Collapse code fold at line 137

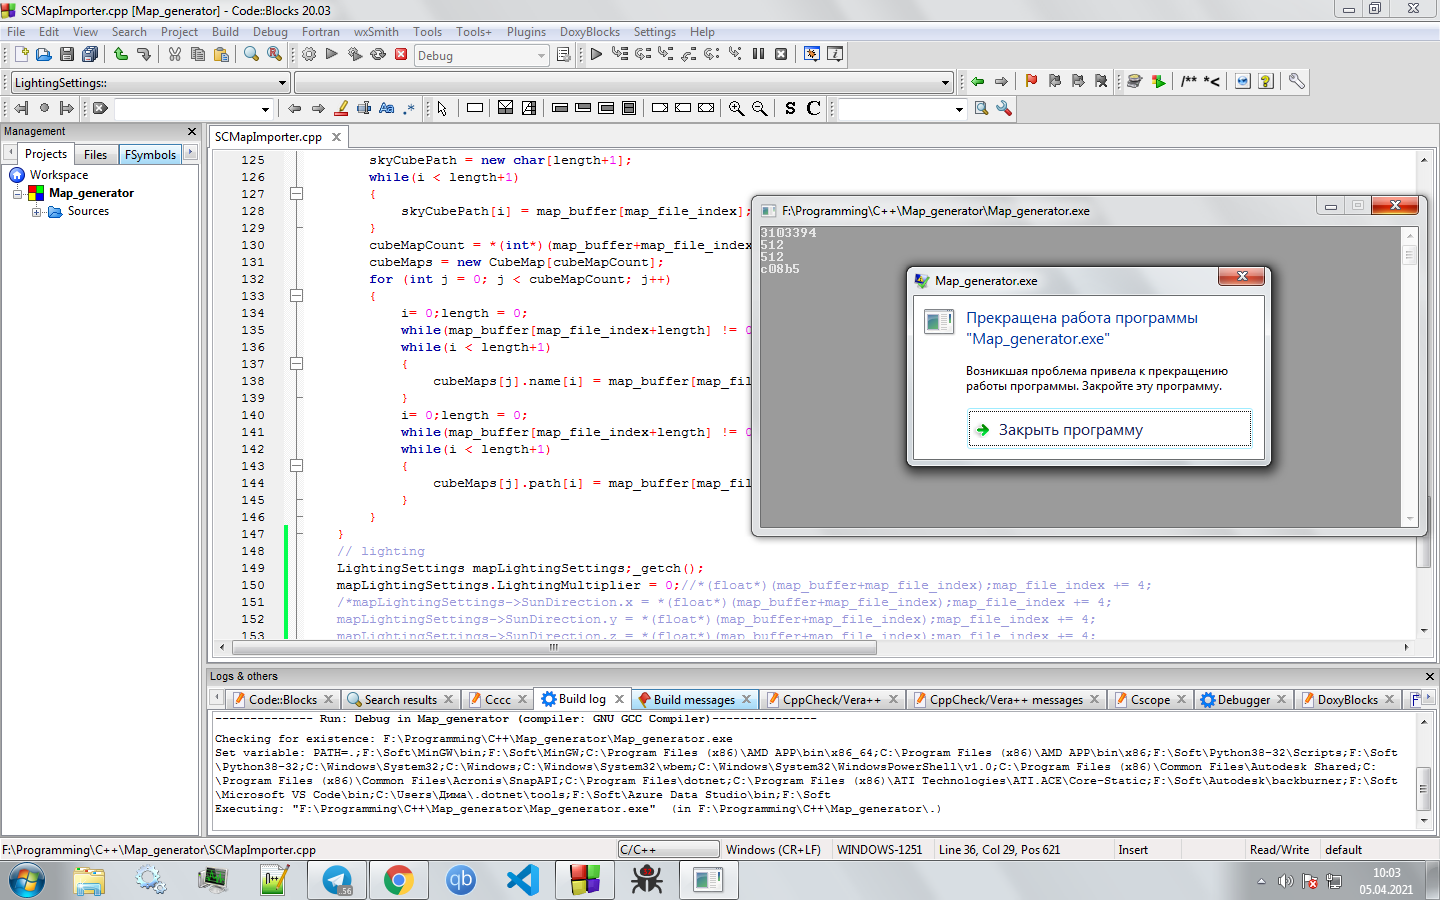[x=297, y=364]
